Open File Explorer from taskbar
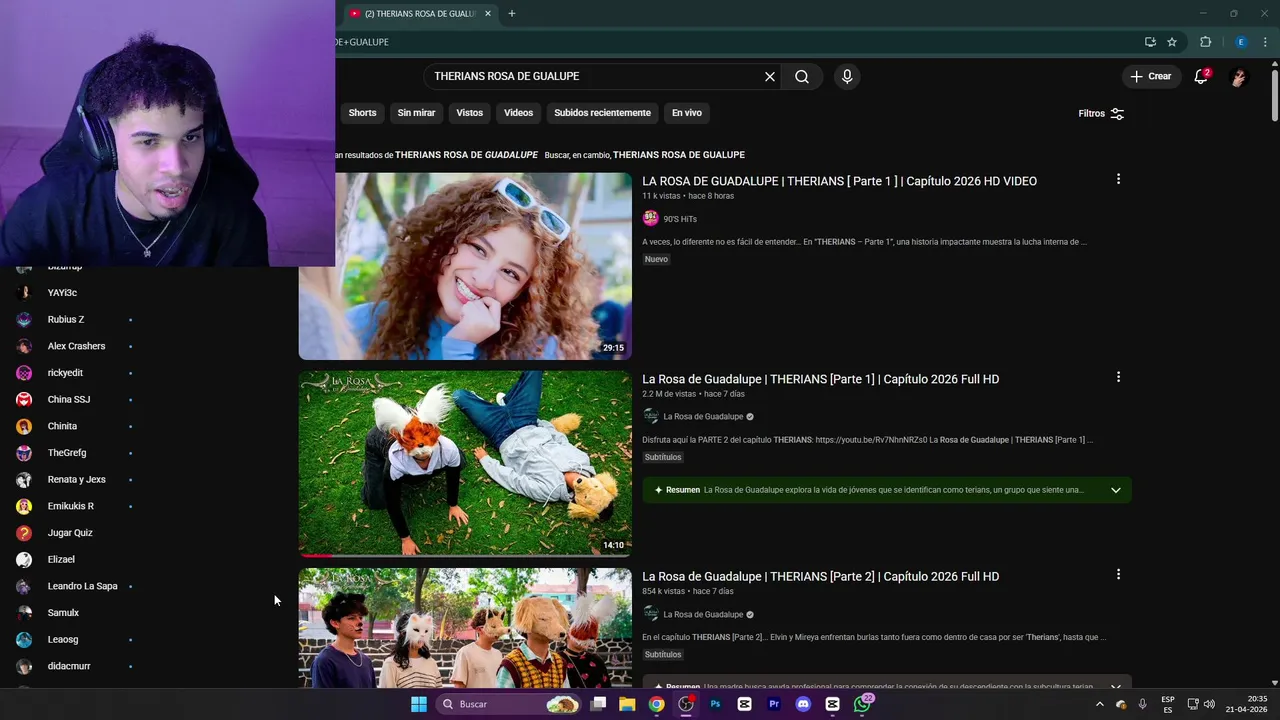The width and height of the screenshot is (1280, 720). (x=627, y=704)
